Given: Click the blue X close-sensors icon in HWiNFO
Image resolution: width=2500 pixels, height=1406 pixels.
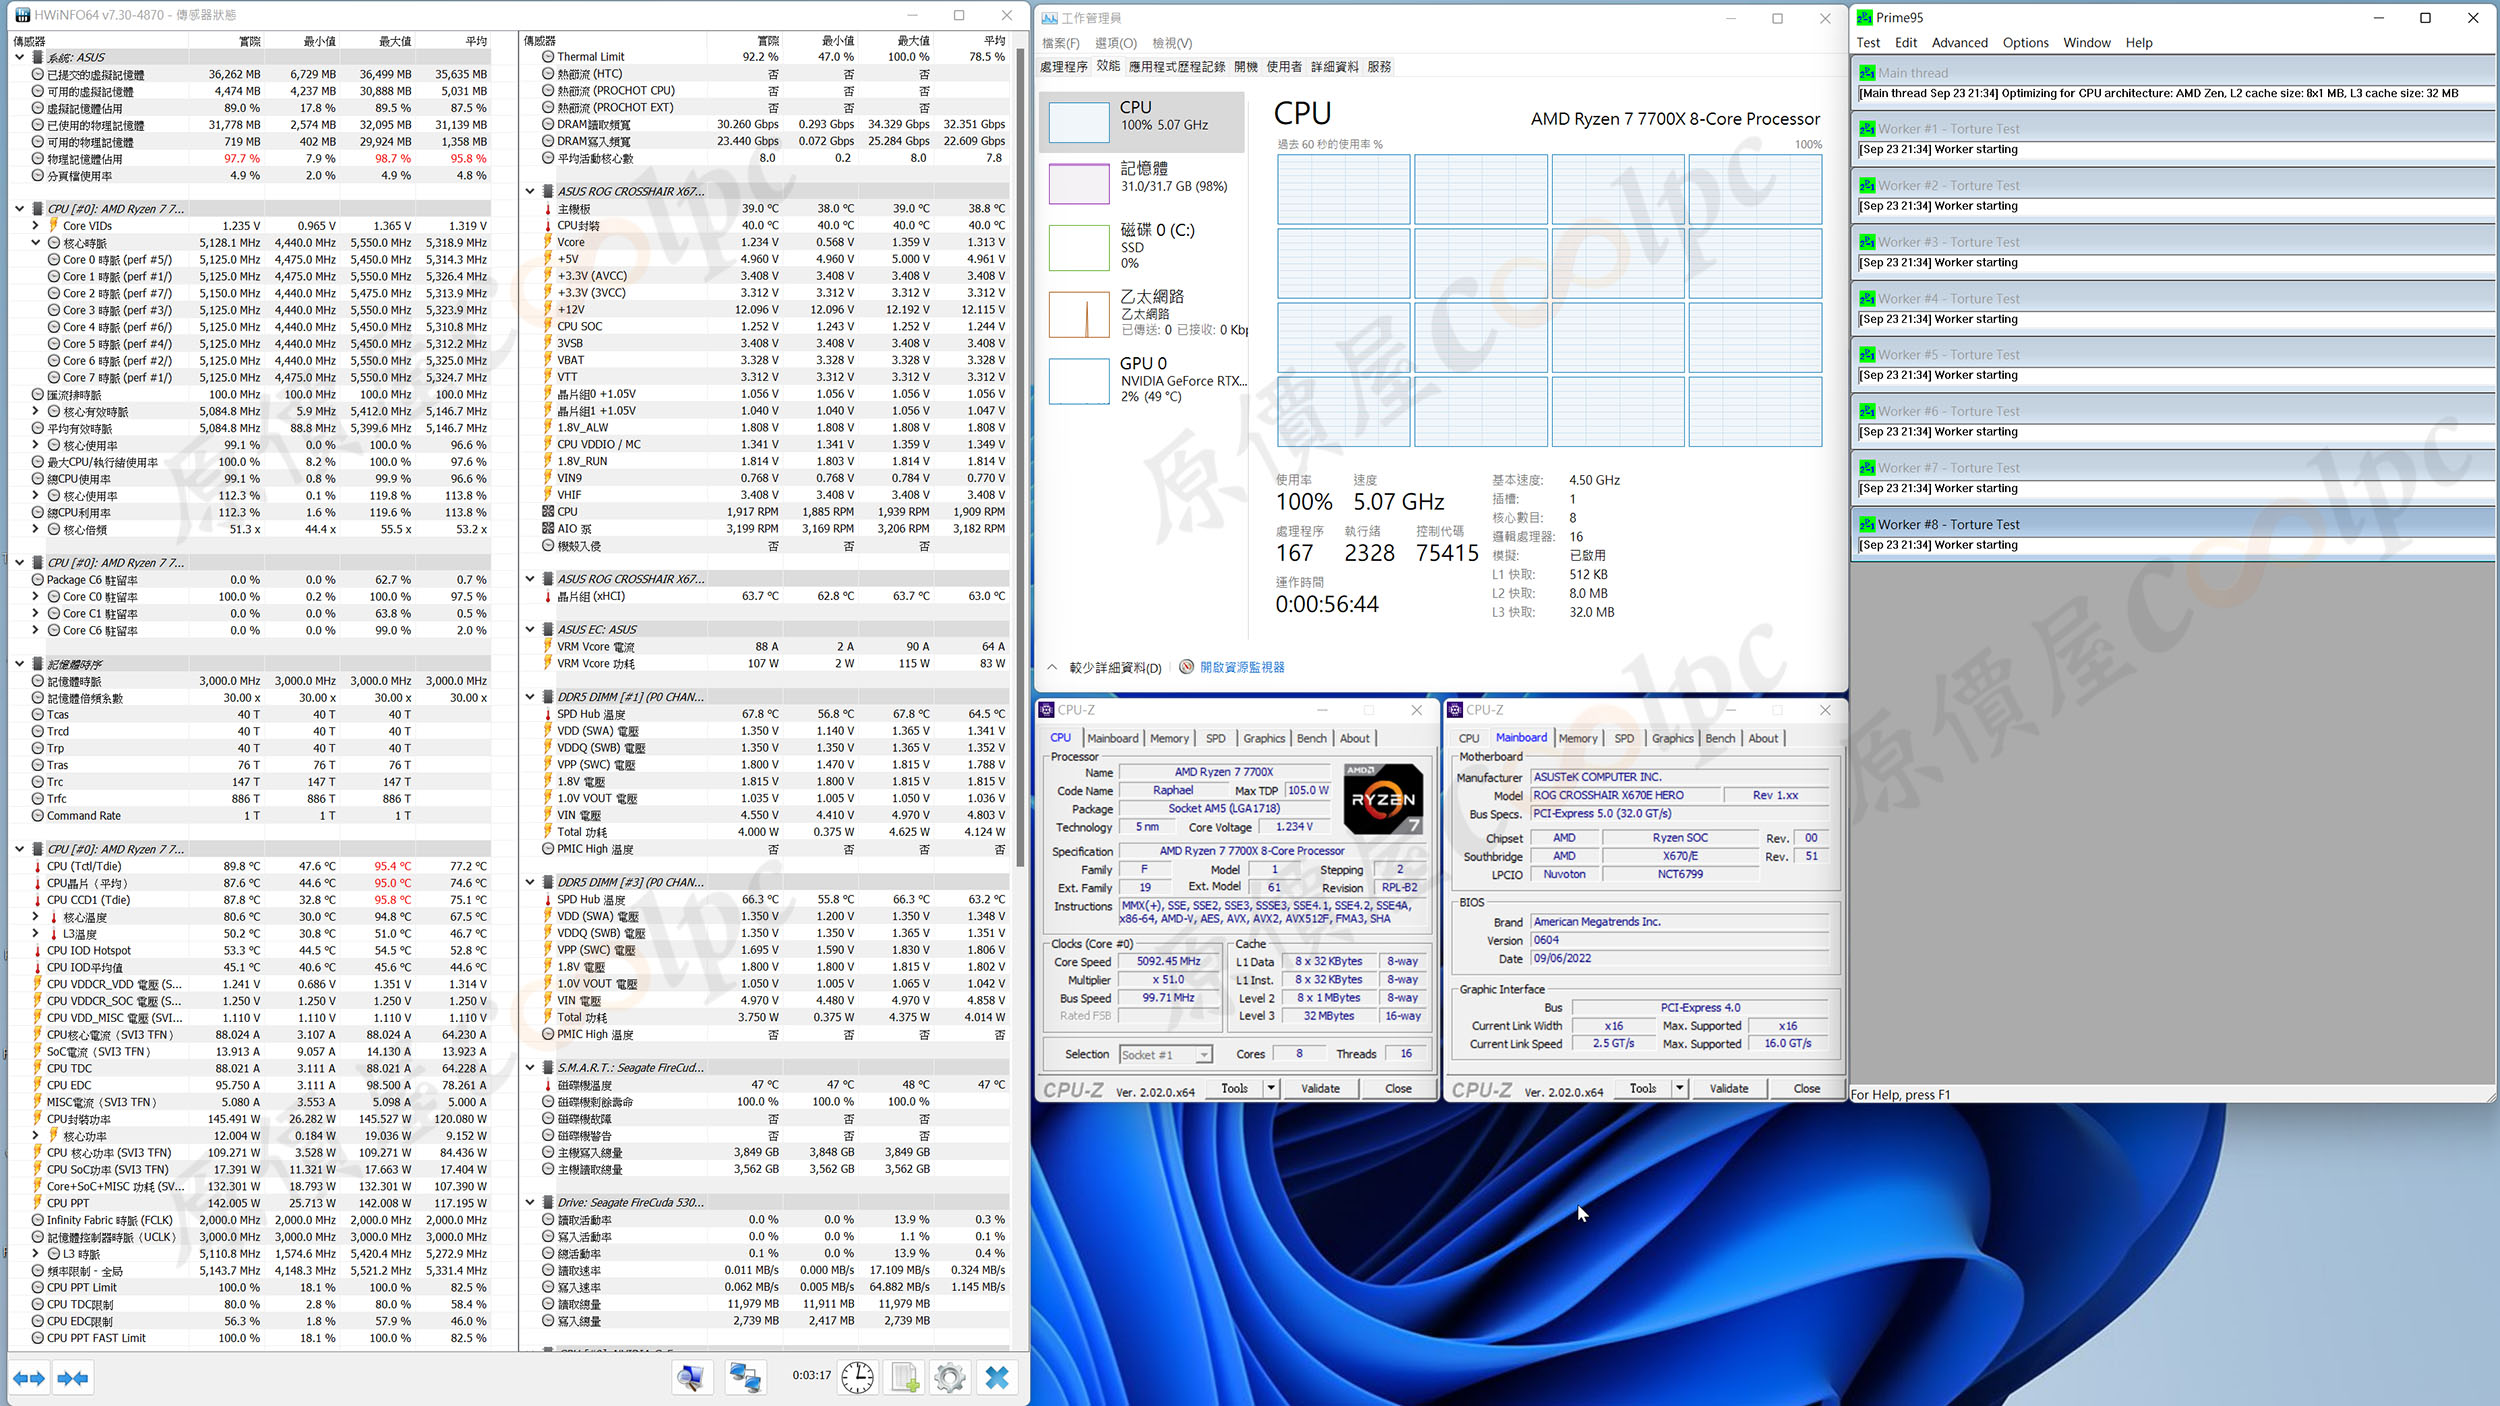Looking at the screenshot, I should click(997, 1378).
